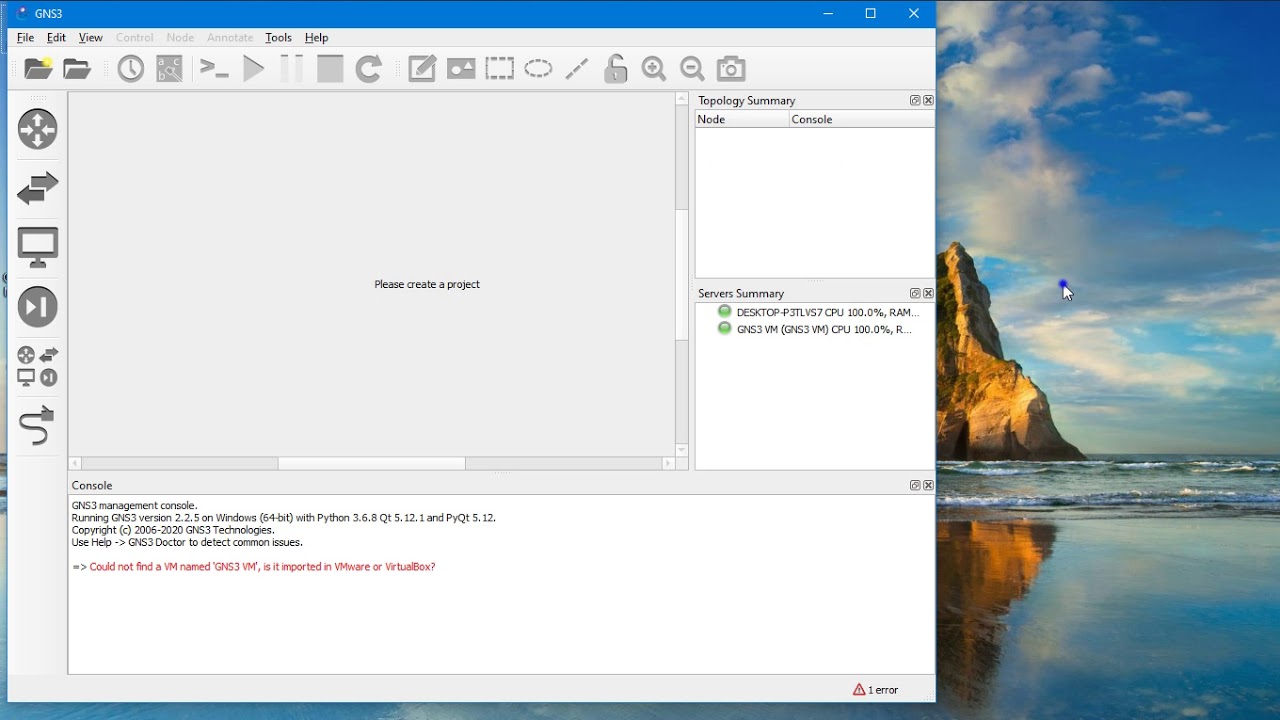Select the Draw an ellipse tool

coord(538,68)
